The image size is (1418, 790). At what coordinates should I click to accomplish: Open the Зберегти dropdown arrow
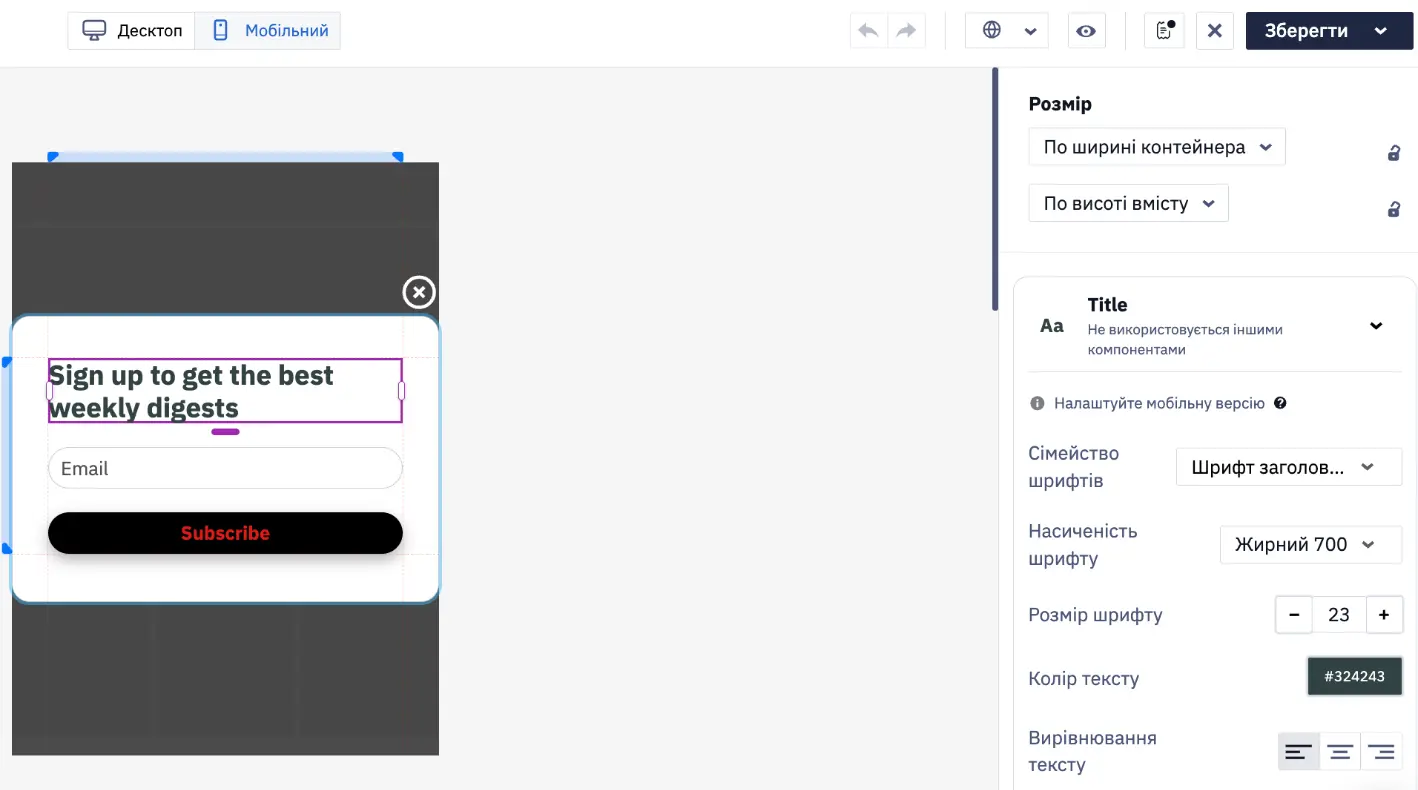coord(1381,30)
